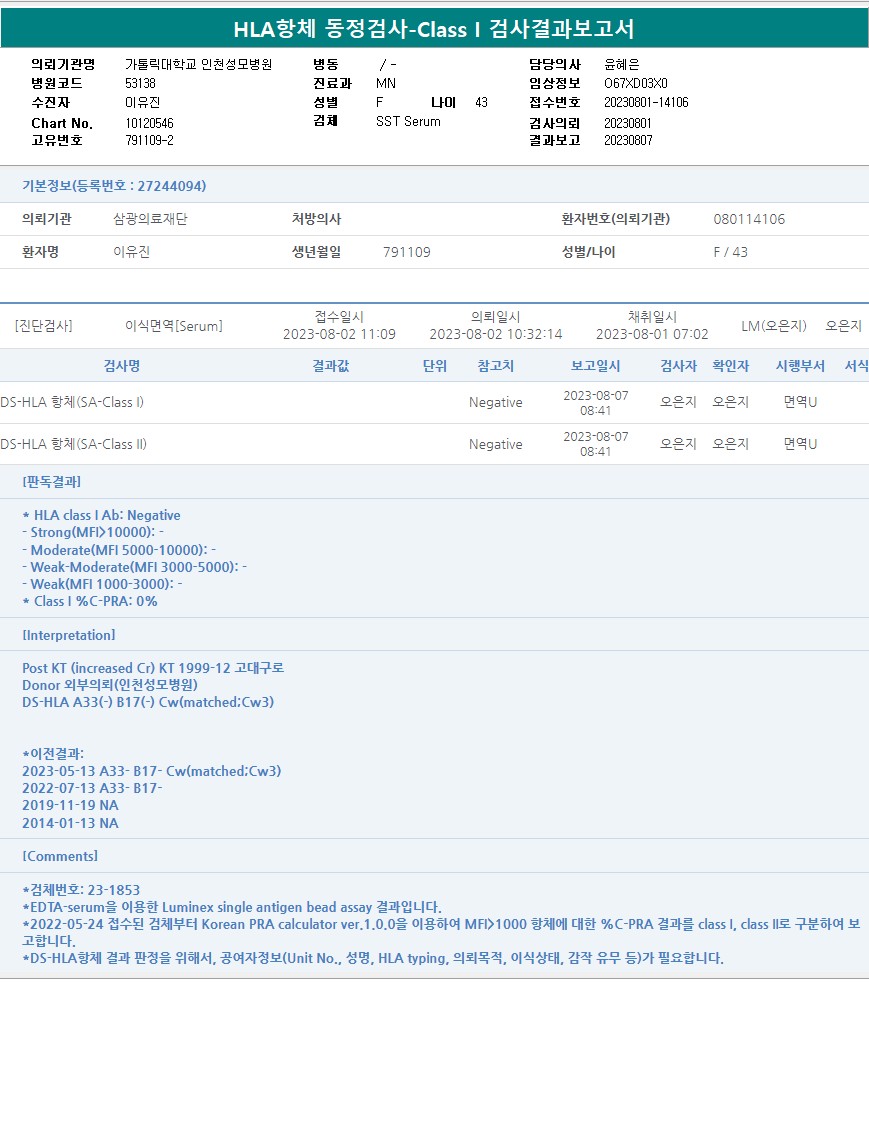Screen dimensions: 869x1129
Task: Click '면역U' in the SA-Class II row
Action: coord(800,444)
